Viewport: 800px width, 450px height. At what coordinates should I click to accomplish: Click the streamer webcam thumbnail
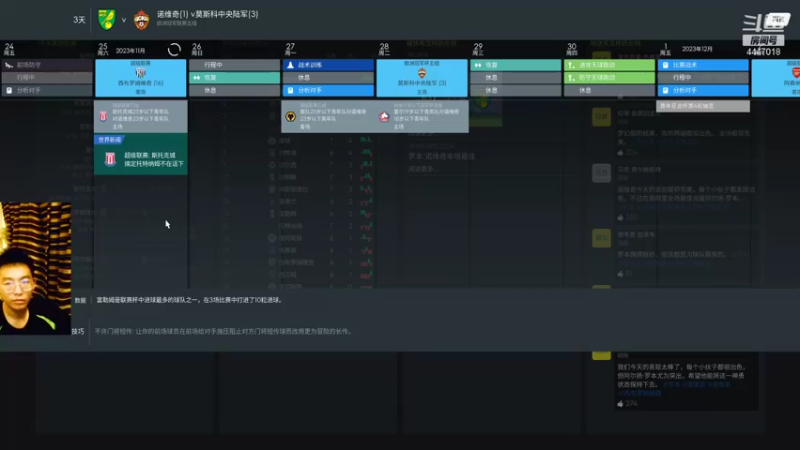(36, 268)
